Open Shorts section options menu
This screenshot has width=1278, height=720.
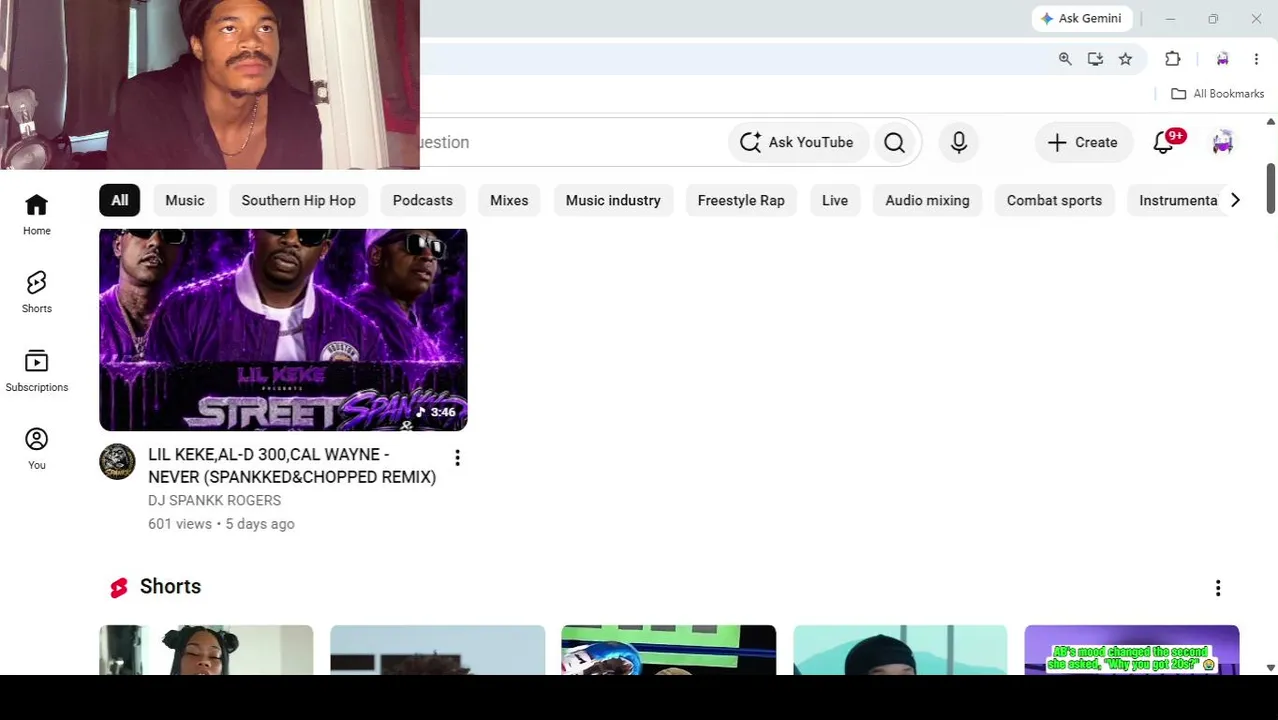(x=1218, y=588)
